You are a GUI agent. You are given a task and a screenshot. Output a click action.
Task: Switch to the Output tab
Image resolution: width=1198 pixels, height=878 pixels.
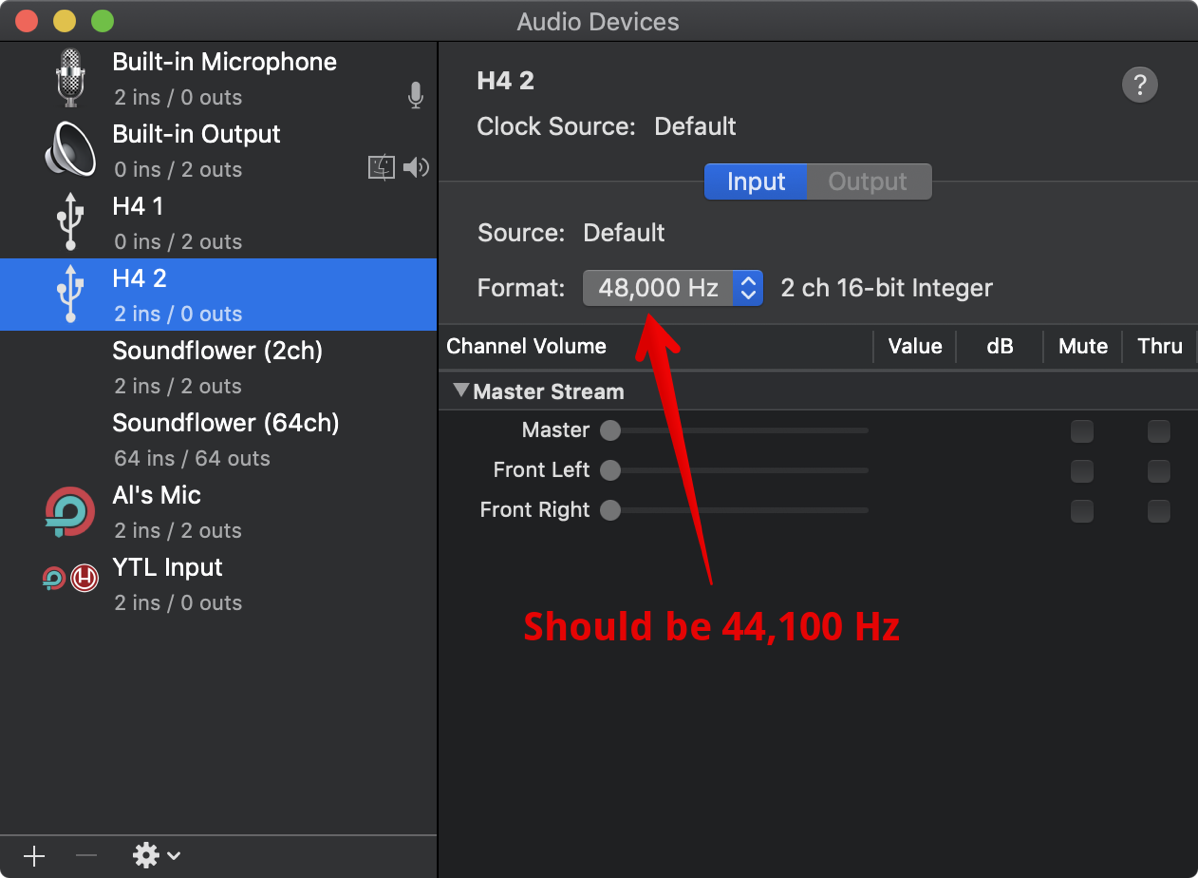coord(868,182)
